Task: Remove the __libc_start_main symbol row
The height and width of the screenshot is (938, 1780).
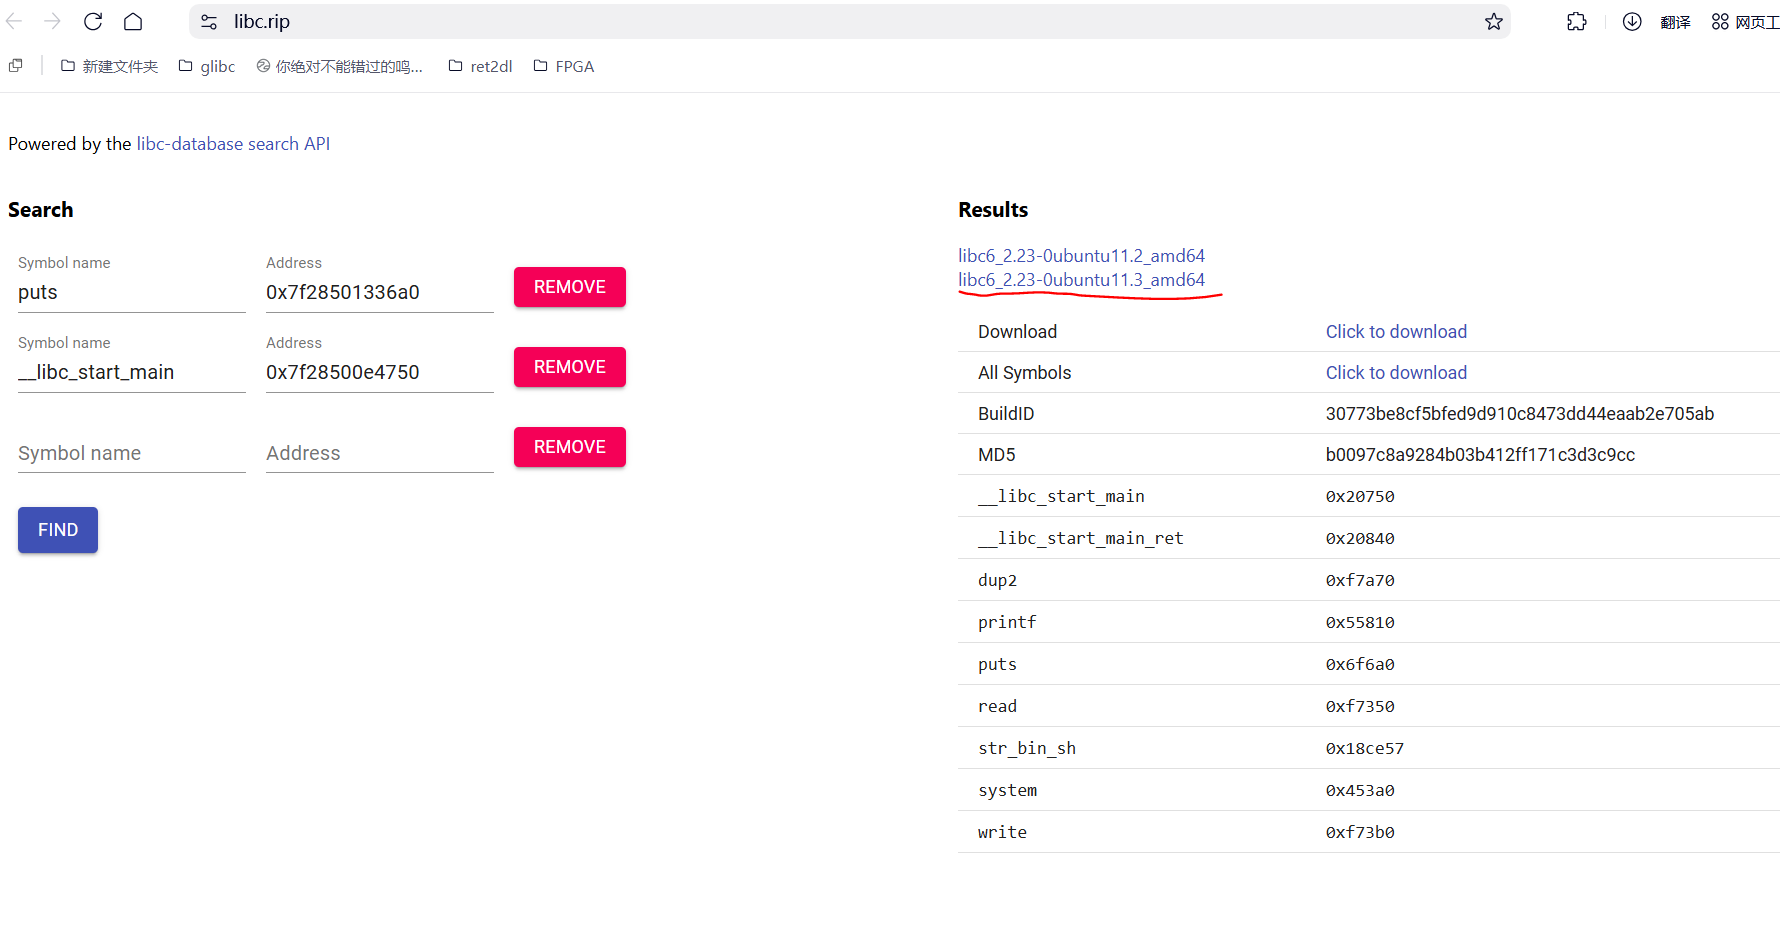Action: [569, 367]
